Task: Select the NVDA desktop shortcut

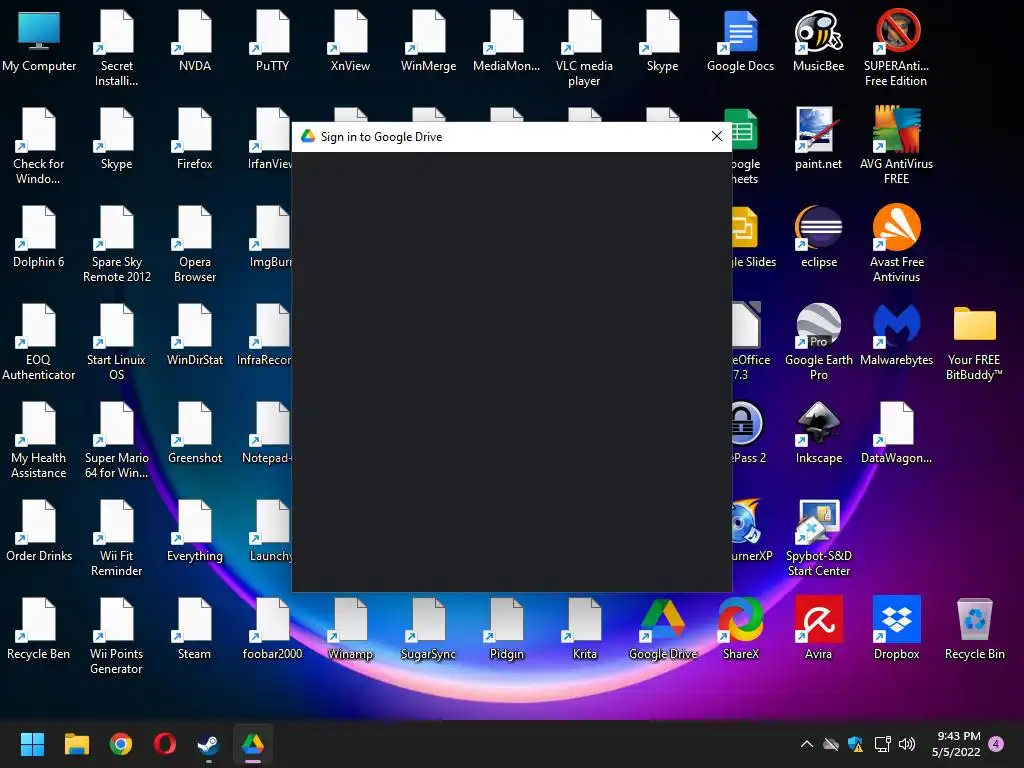Action: point(195,40)
